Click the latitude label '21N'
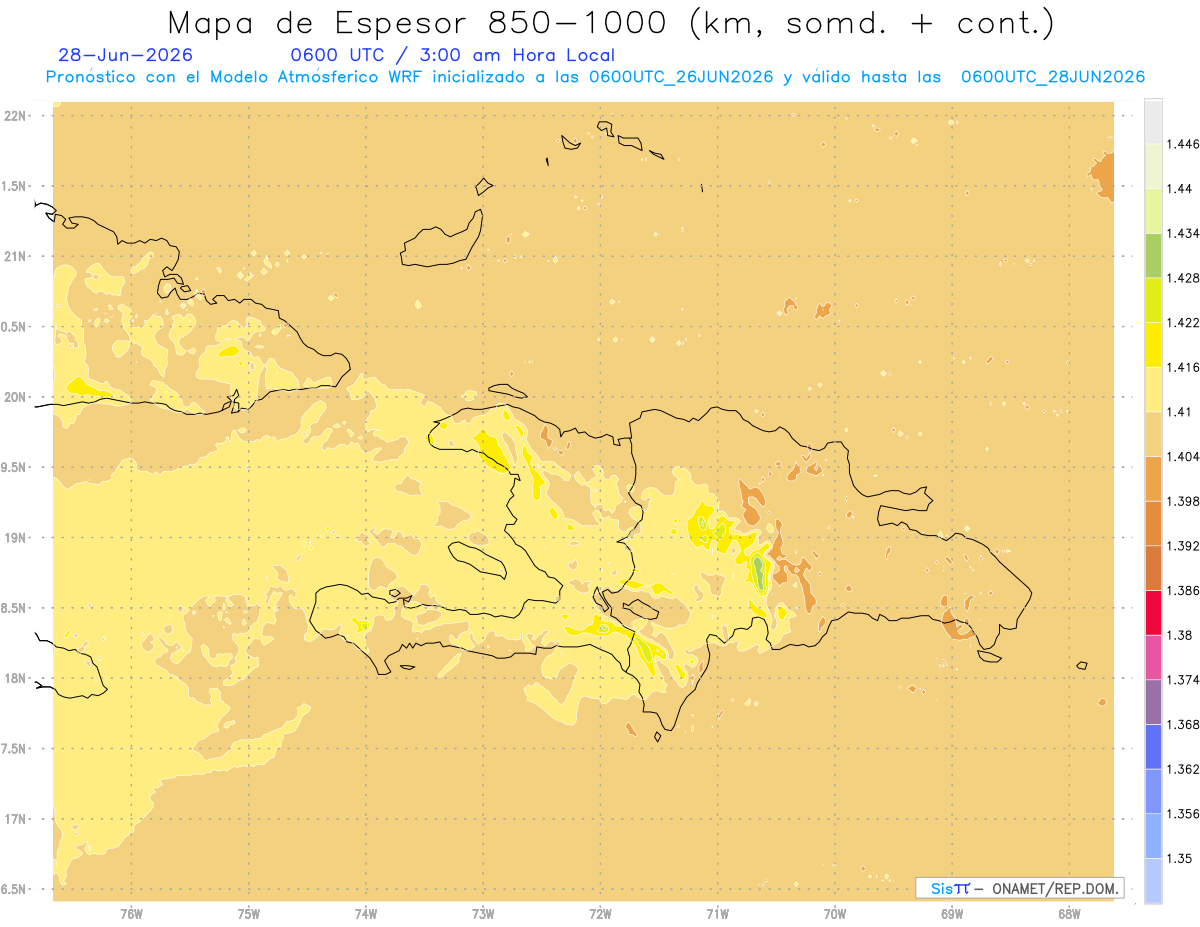The width and height of the screenshot is (1200, 927). pos(15,257)
